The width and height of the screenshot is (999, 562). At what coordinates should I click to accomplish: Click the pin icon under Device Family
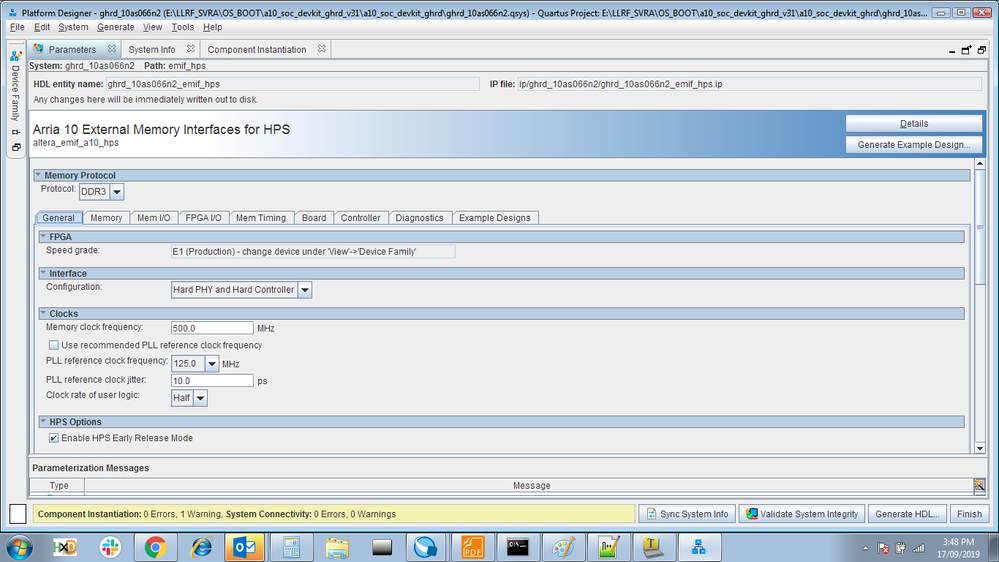(x=16, y=133)
